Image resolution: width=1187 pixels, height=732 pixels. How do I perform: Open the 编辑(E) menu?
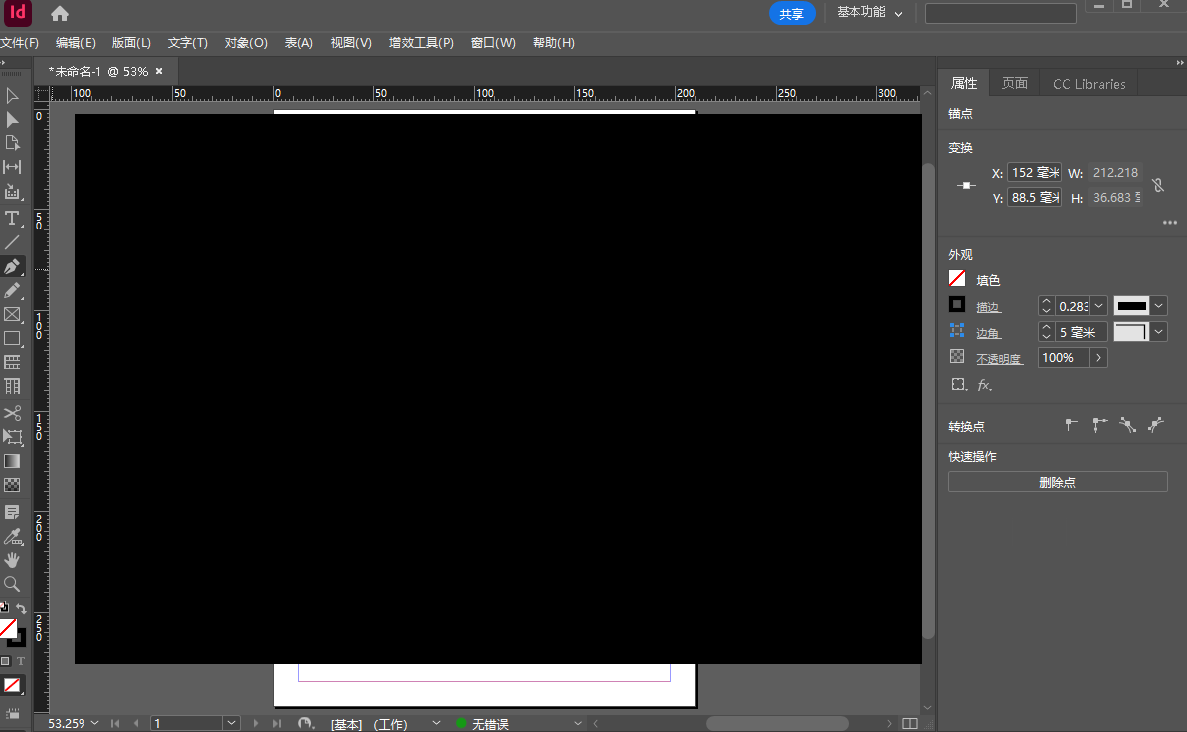pos(76,42)
